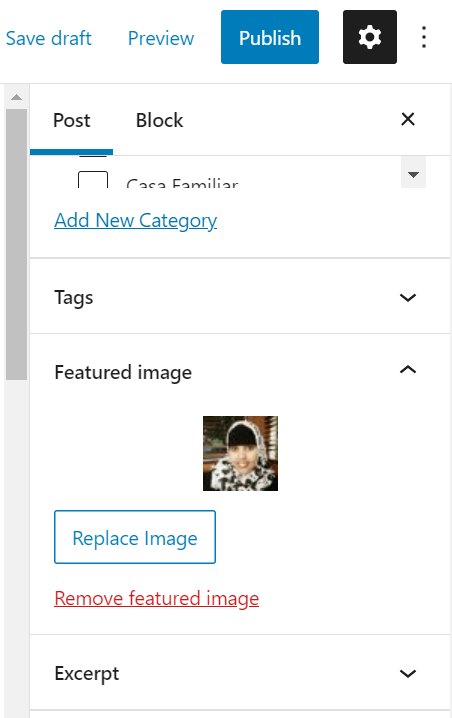452x718 pixels.
Task: Click Remove featured image link
Action: coord(157,598)
